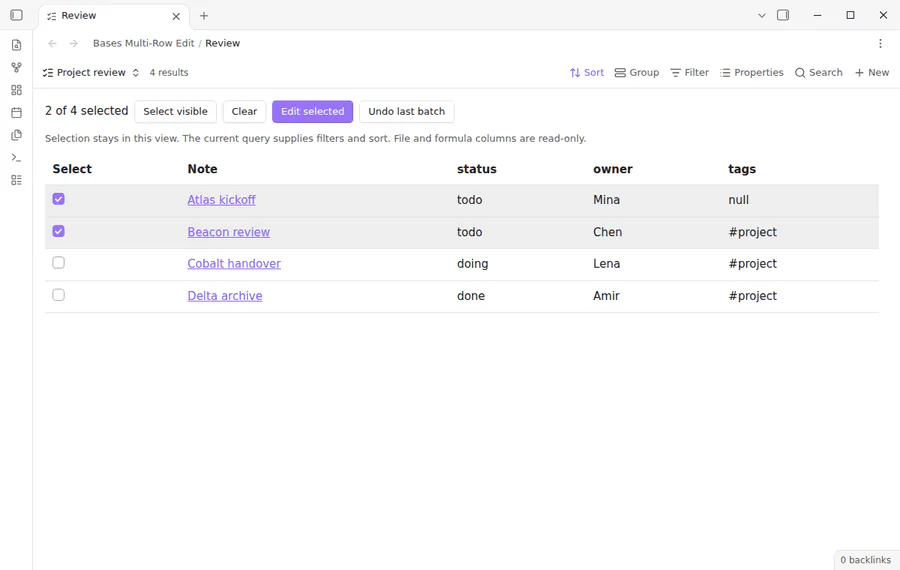The image size is (900, 570).
Task: Check the Cobalt handover row checkbox
Action: (x=59, y=262)
